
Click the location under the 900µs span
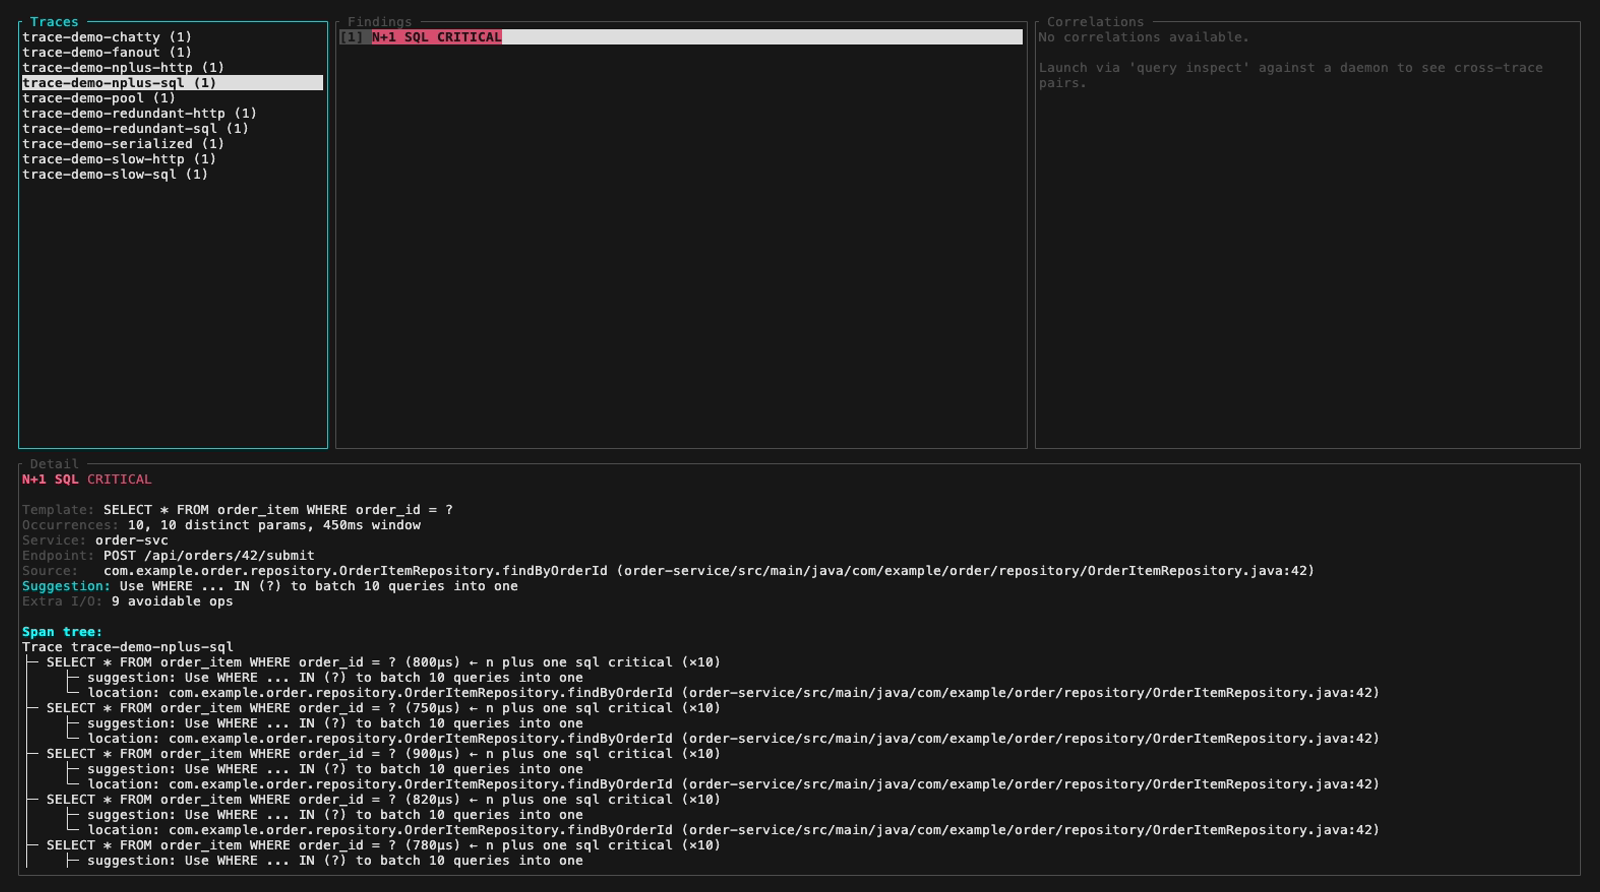point(733,784)
